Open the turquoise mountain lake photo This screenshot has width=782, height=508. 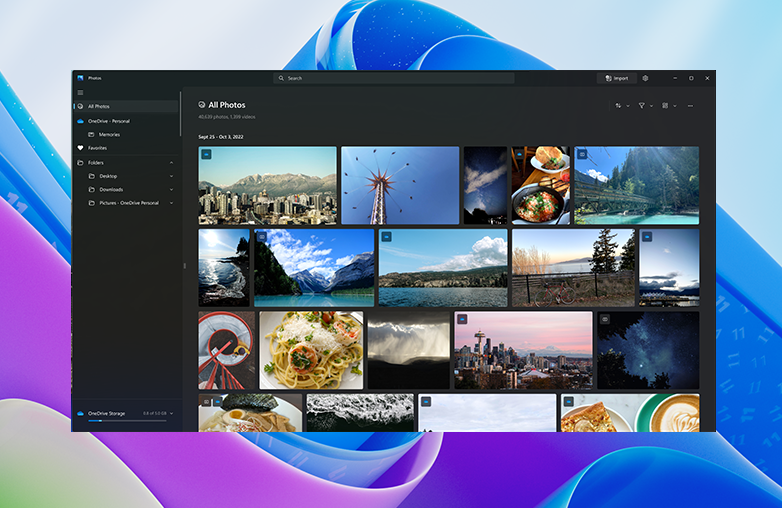[314, 268]
